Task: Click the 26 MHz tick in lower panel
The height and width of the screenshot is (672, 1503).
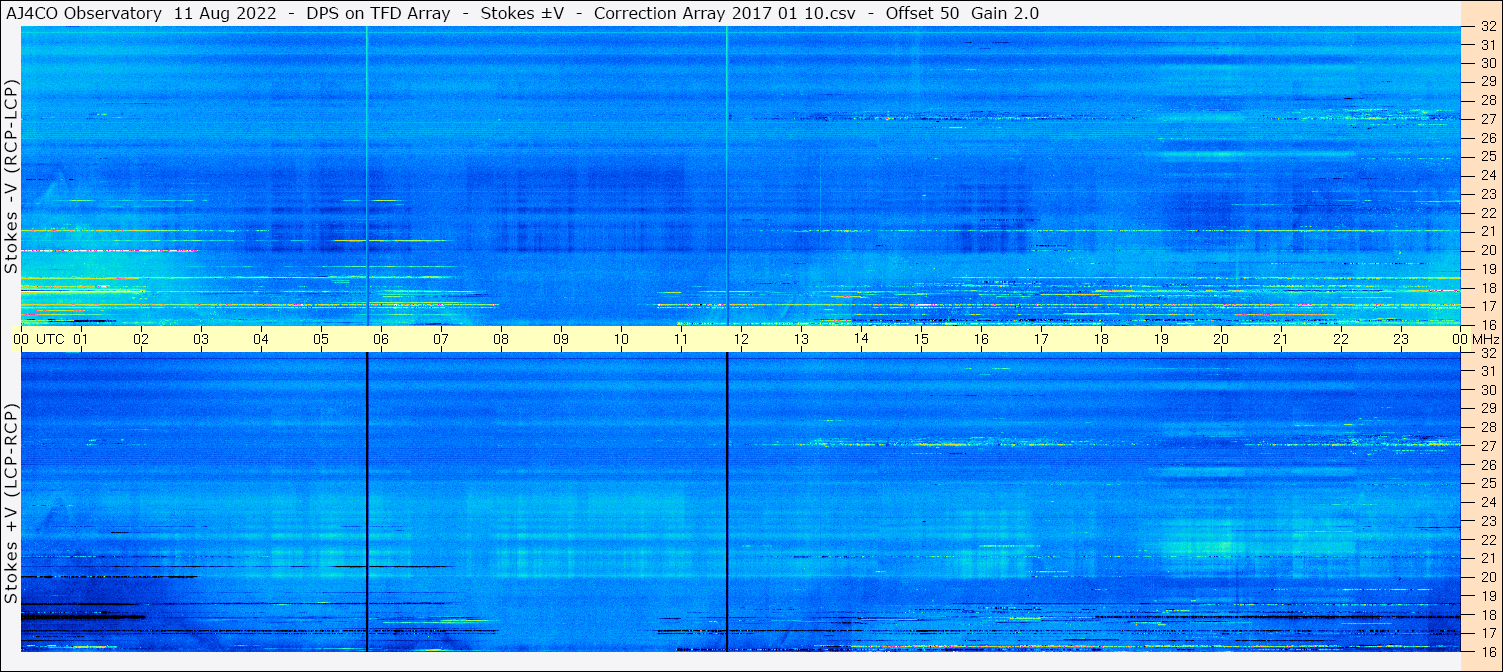Action: [1488, 465]
